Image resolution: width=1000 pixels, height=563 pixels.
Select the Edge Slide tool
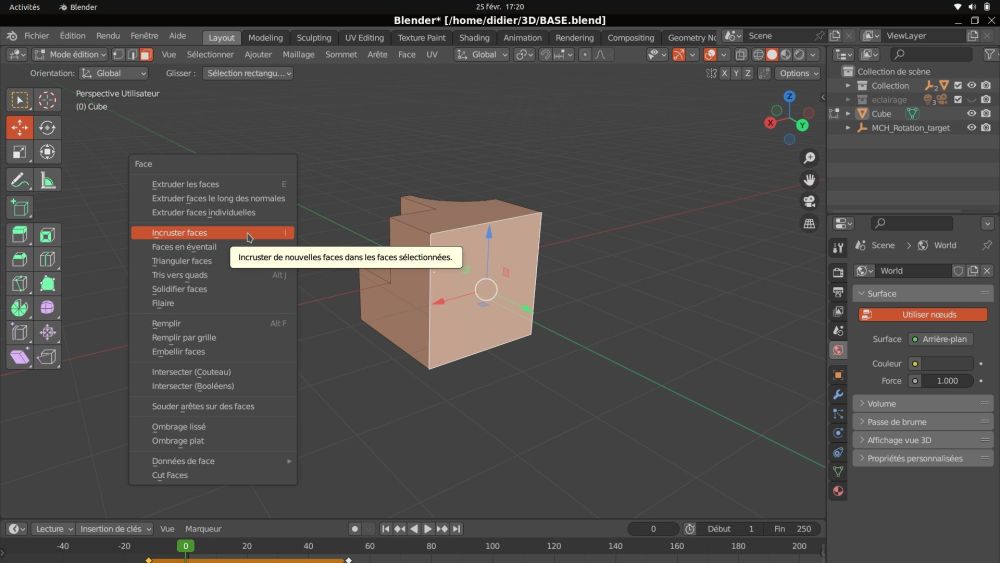(19, 332)
